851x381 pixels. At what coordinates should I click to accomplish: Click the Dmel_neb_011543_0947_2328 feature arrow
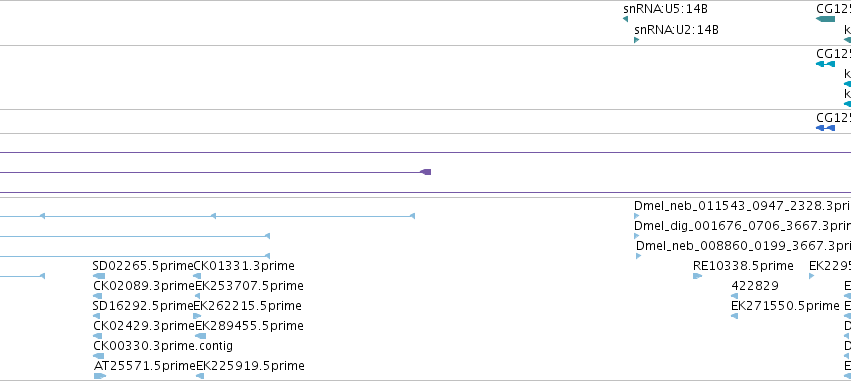click(637, 216)
